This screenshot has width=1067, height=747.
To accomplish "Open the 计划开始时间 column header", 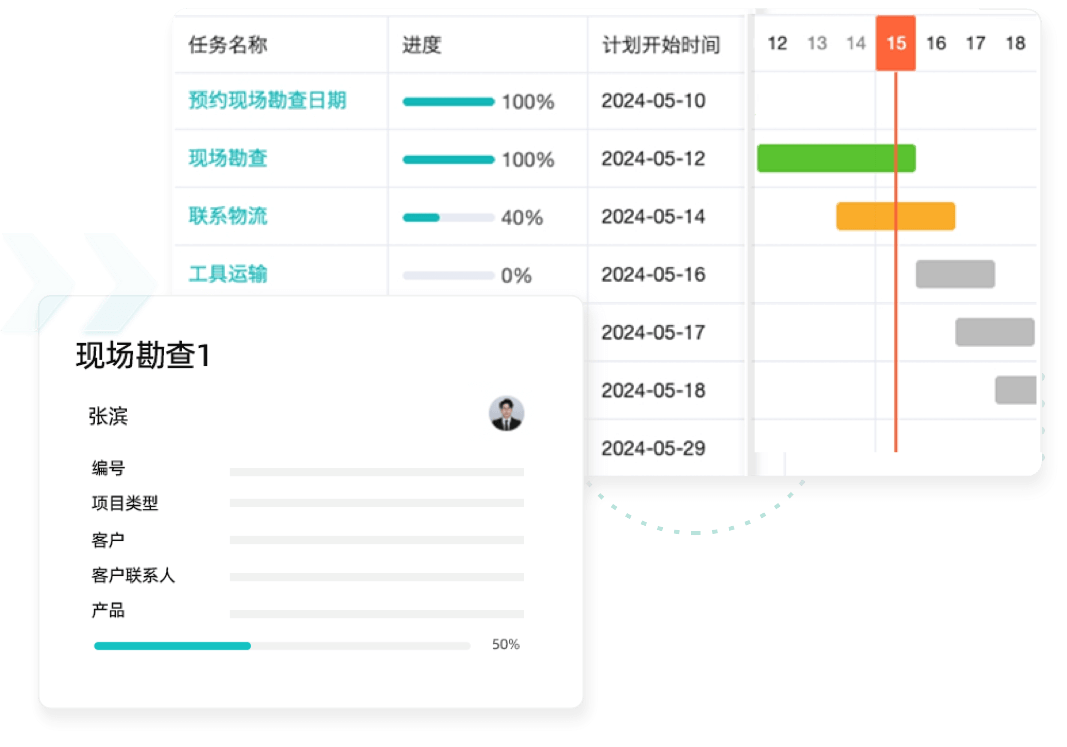I will pos(663,46).
